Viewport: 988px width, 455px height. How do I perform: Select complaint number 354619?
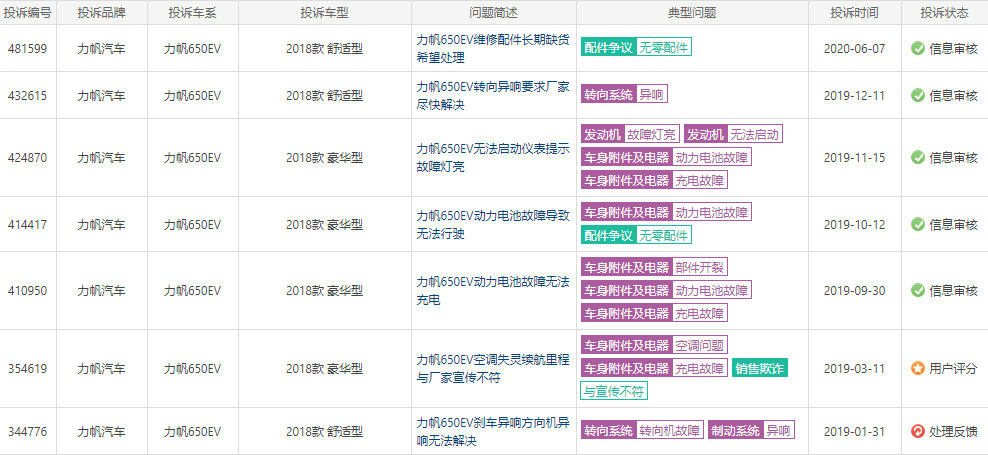[28, 369]
